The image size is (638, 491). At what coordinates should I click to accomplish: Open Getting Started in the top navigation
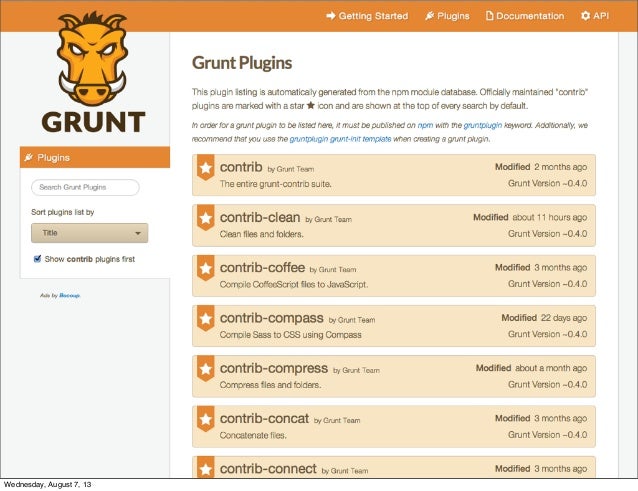[x=367, y=16]
